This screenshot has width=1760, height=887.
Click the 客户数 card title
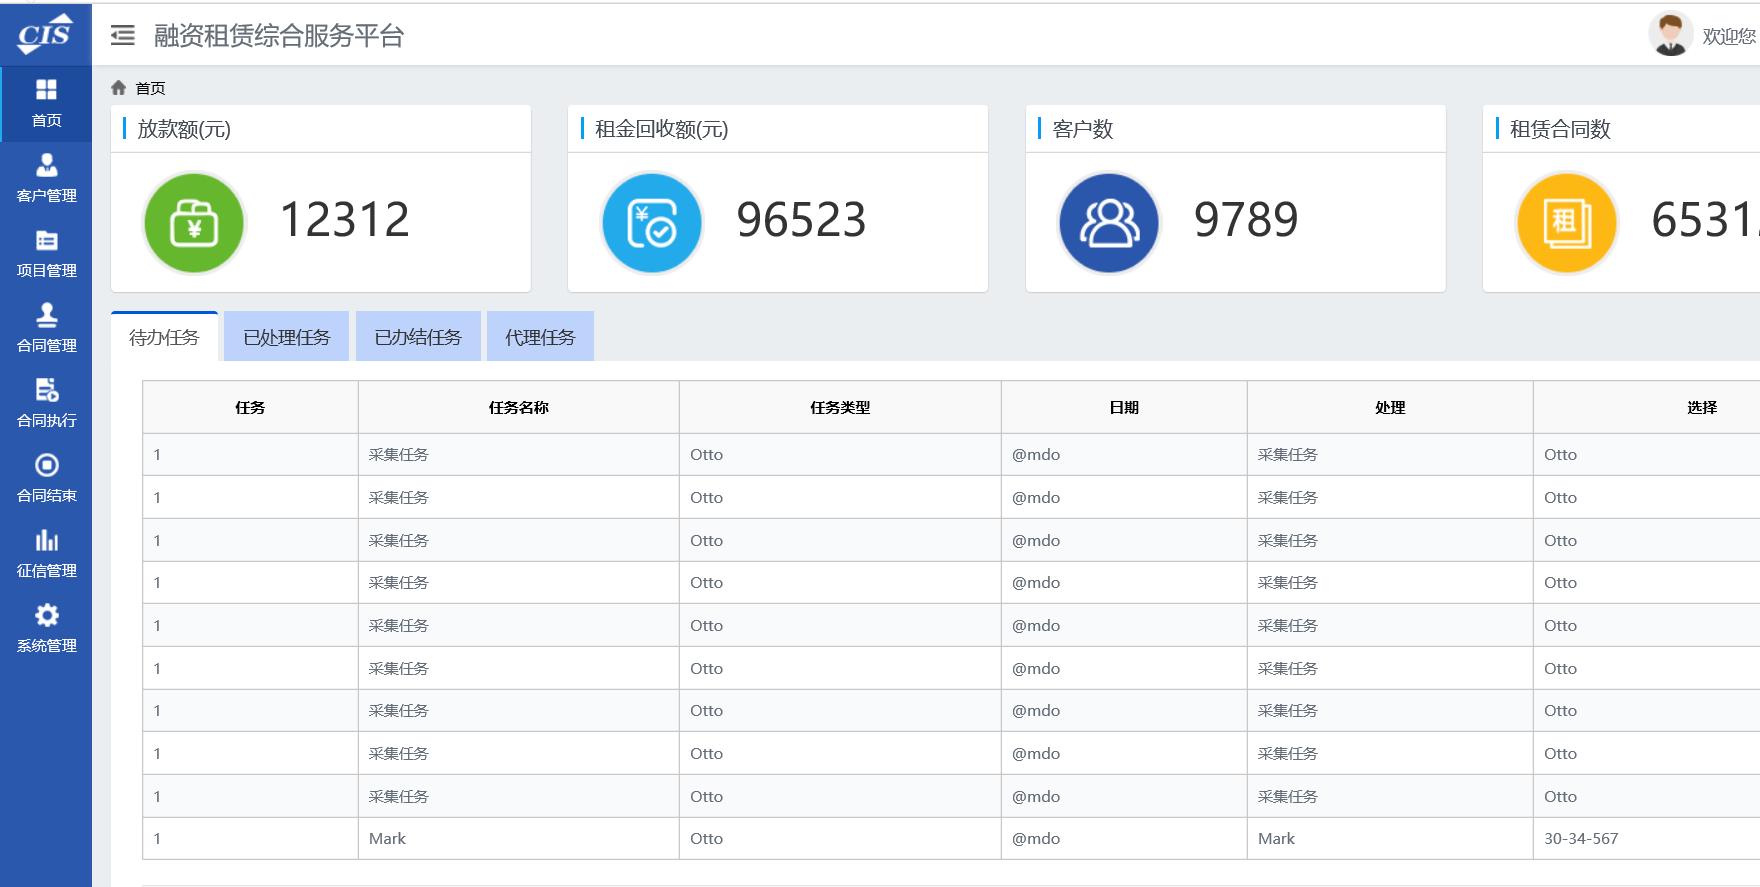pyautogui.click(x=1083, y=129)
